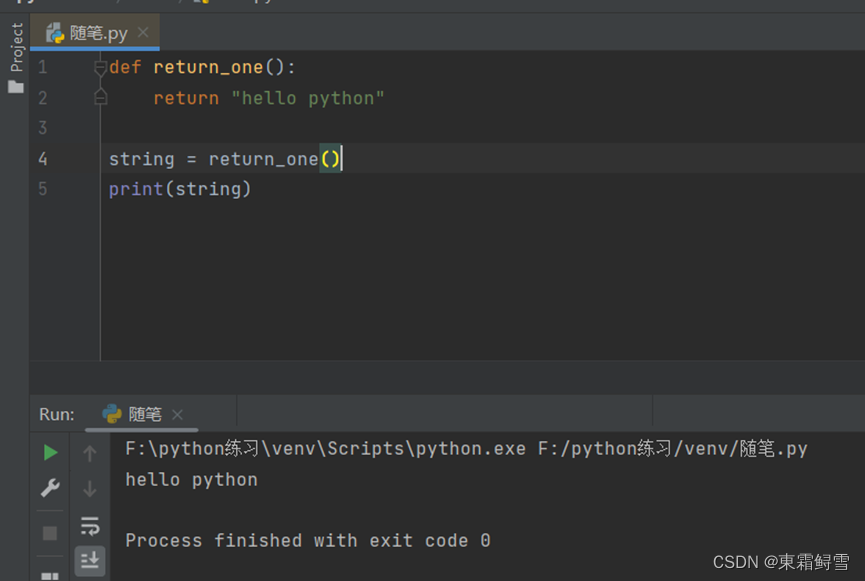Select the 随笔 run tab

(133, 414)
